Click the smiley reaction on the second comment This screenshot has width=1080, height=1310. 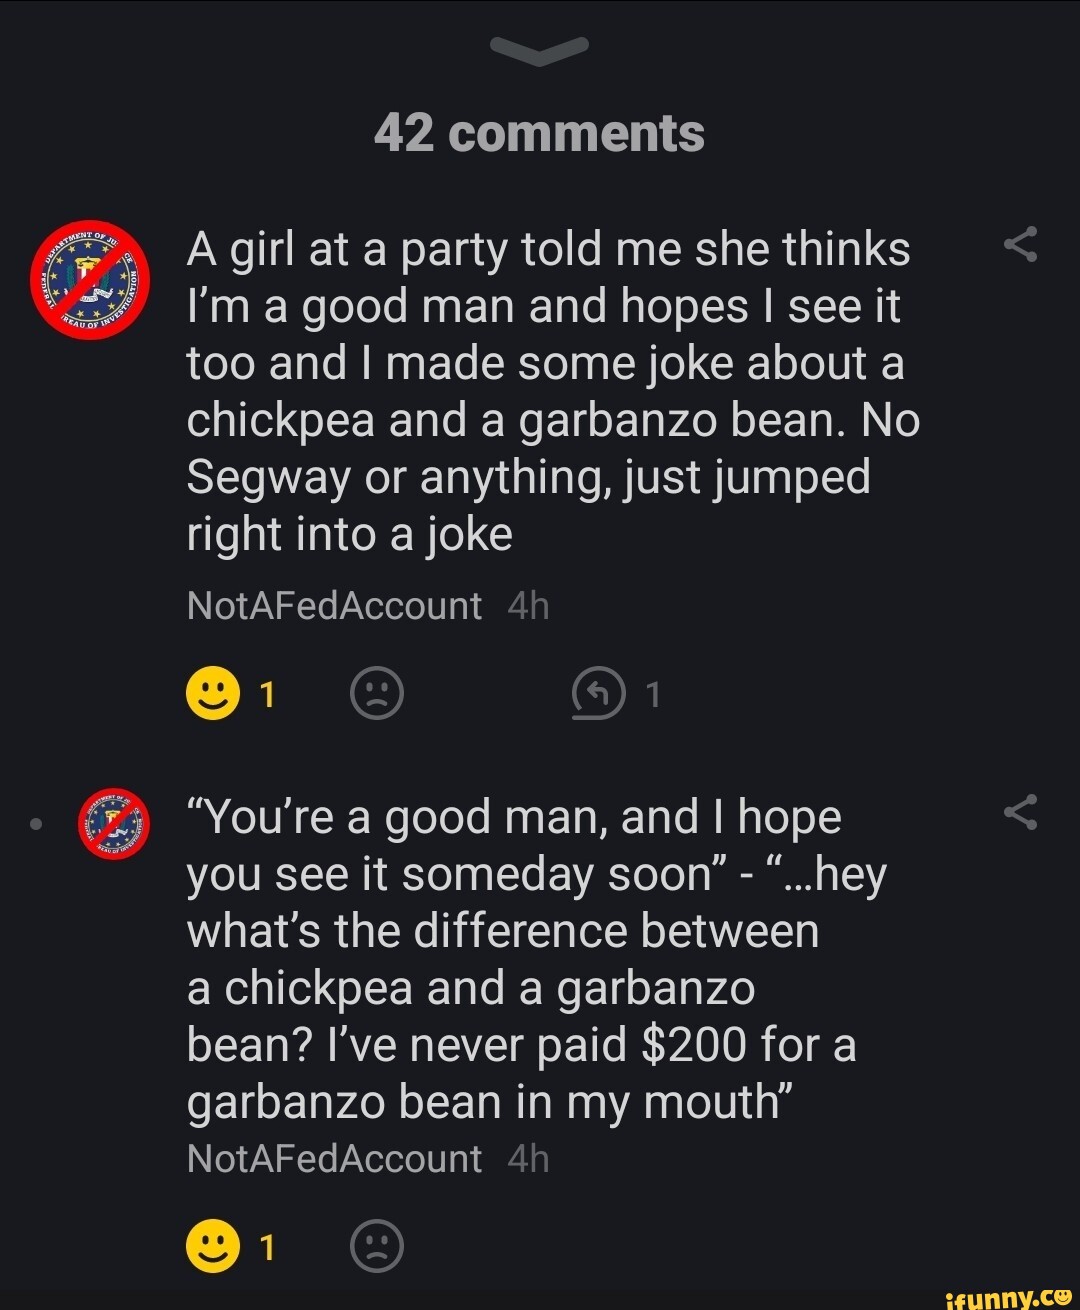[x=214, y=1245]
